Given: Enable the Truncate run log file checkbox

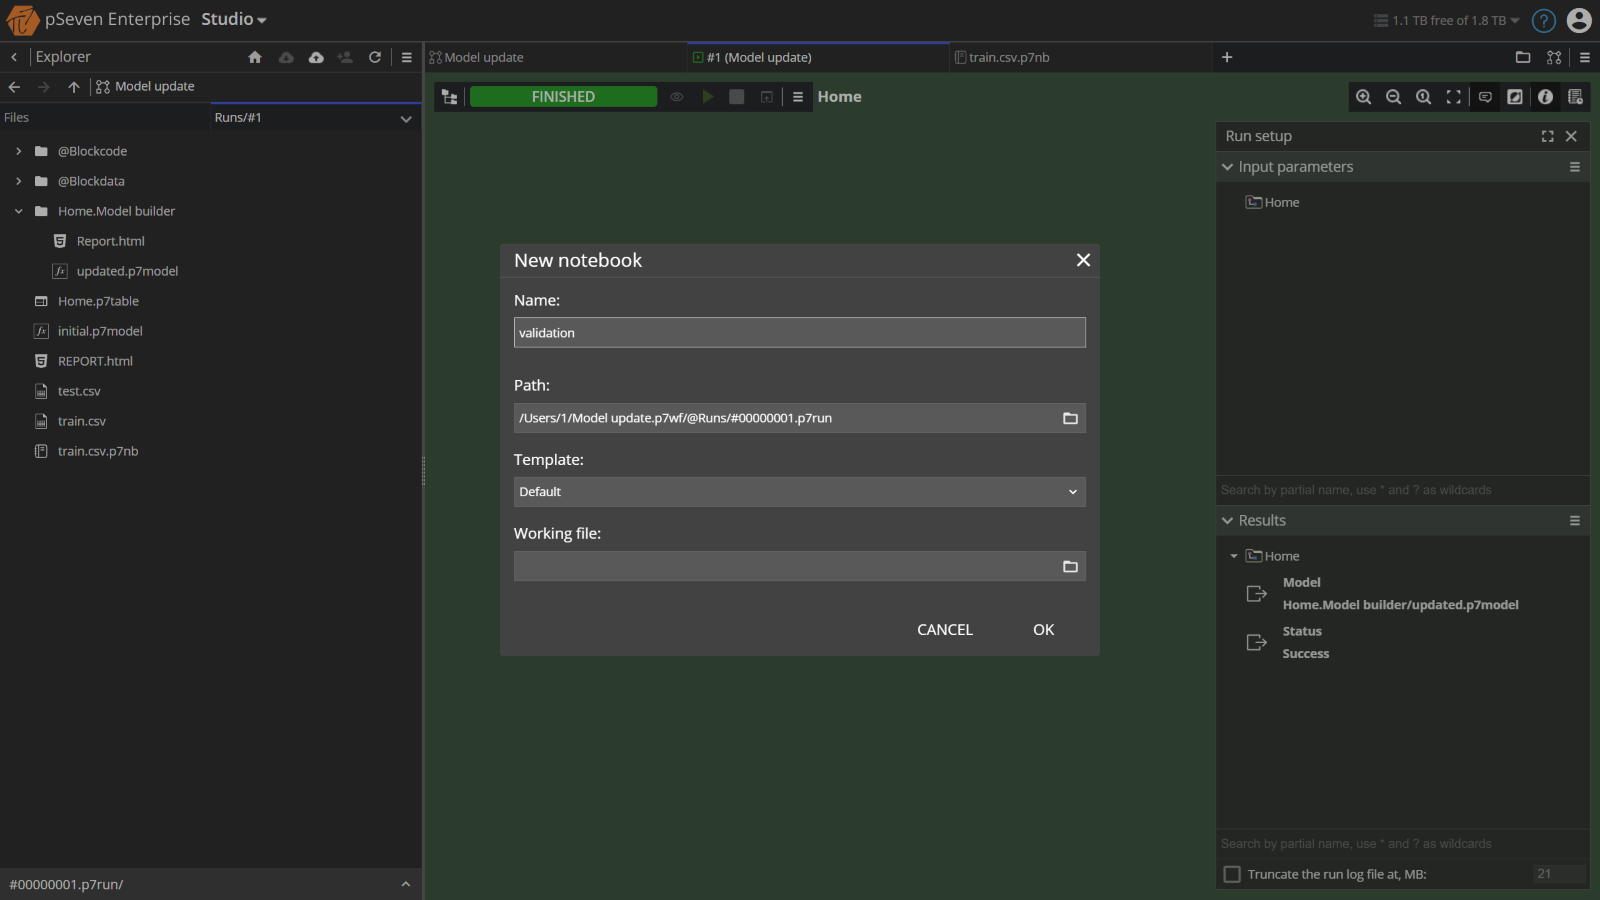Looking at the screenshot, I should 1232,874.
